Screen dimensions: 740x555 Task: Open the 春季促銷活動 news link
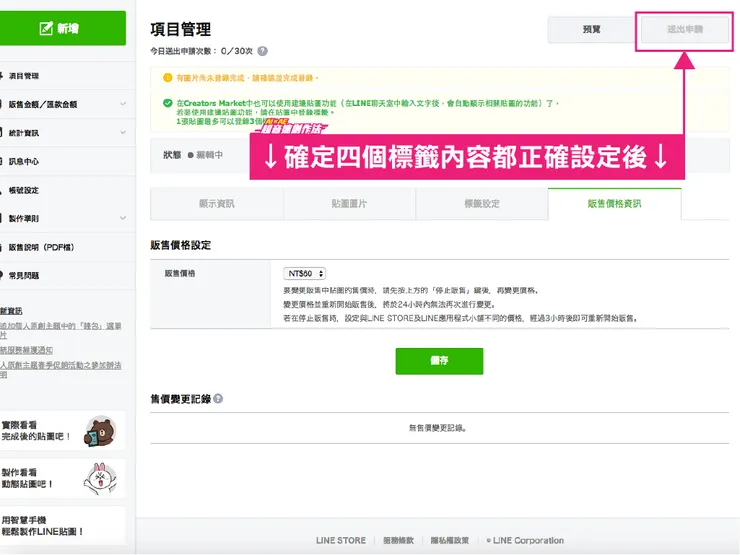(x=61, y=370)
